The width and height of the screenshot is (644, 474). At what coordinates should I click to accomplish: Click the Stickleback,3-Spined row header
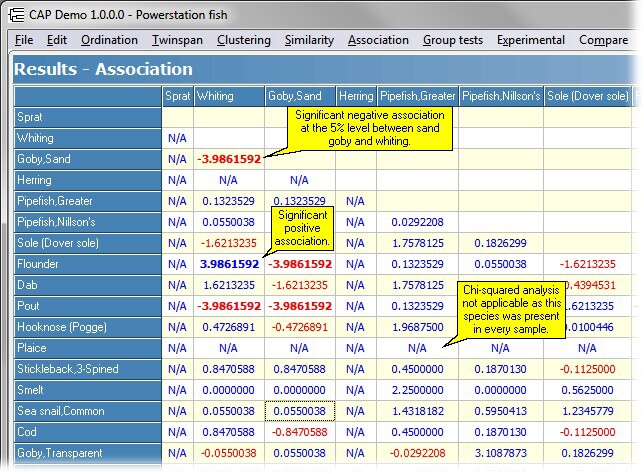[87, 369]
